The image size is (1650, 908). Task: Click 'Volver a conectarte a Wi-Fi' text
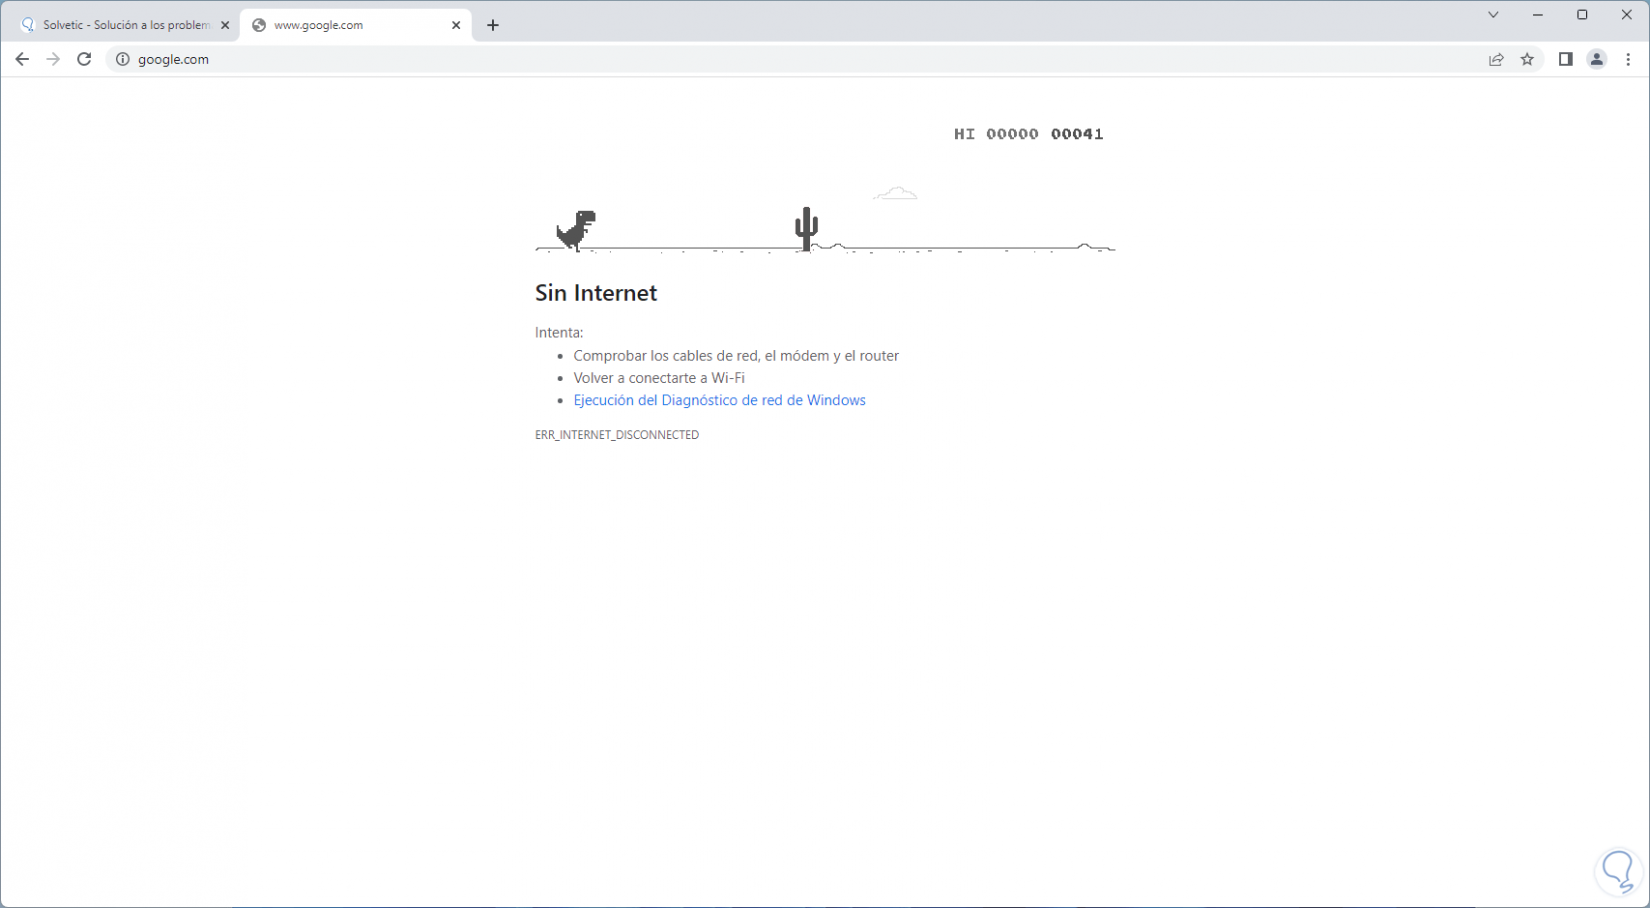(x=659, y=378)
